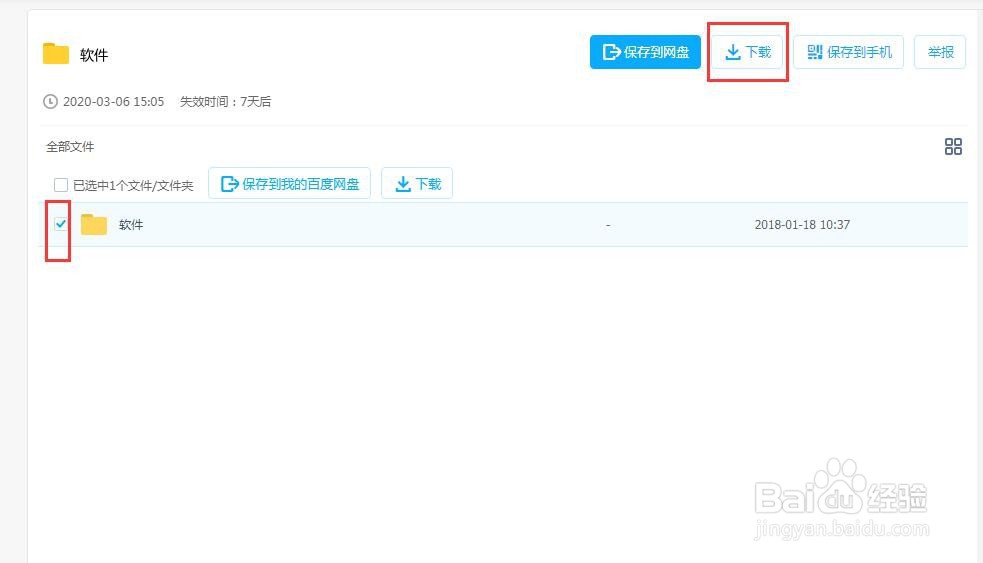This screenshot has height=563, width=983.
Task: Click the 软件 title in header
Action: click(94, 55)
